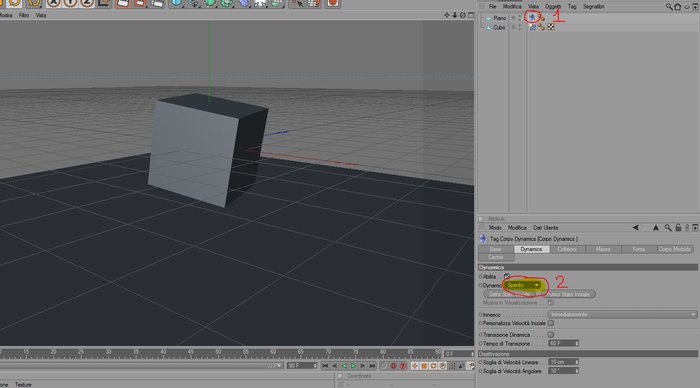Play the animation backwards
700x388 pixels.
(x=344, y=366)
